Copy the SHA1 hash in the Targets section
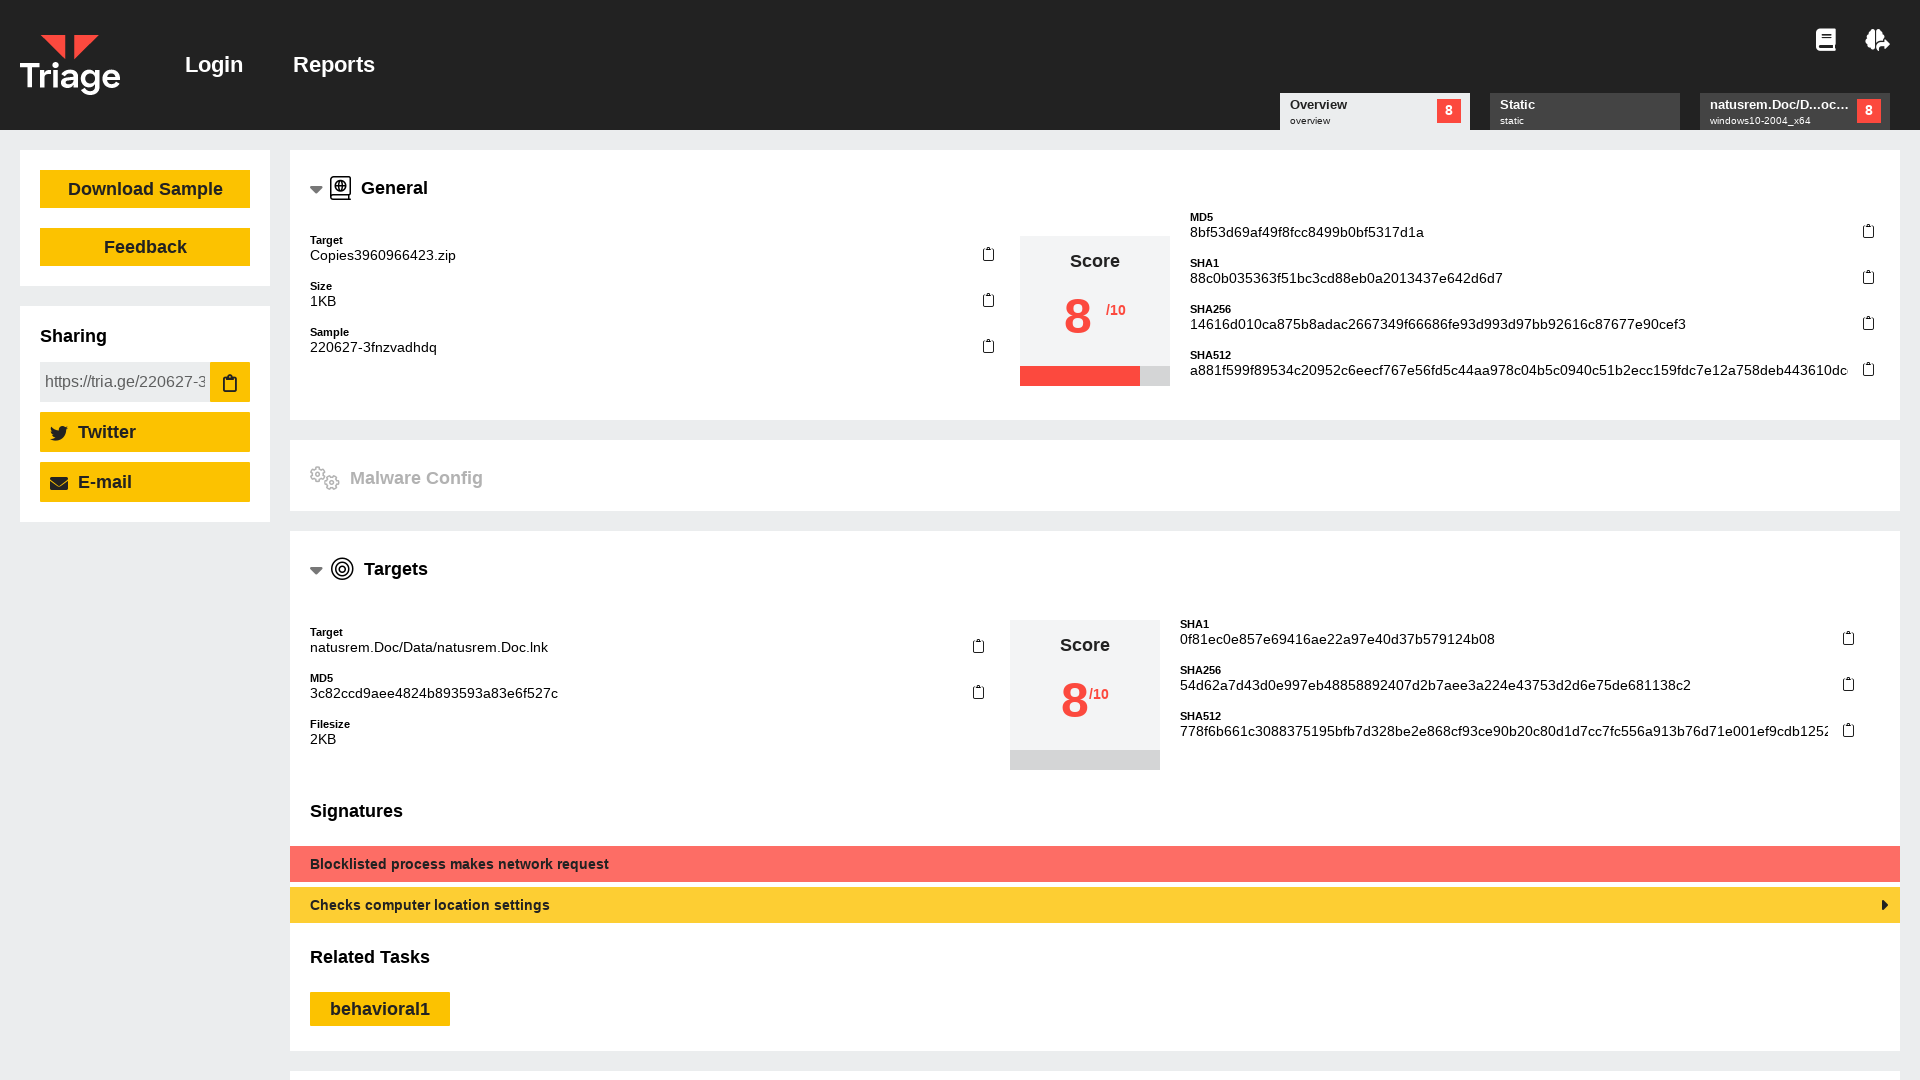1920x1080 pixels. [1848, 637]
